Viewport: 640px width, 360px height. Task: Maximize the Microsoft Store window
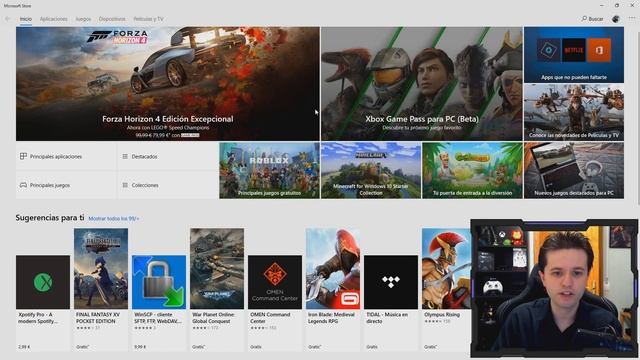click(617, 5)
